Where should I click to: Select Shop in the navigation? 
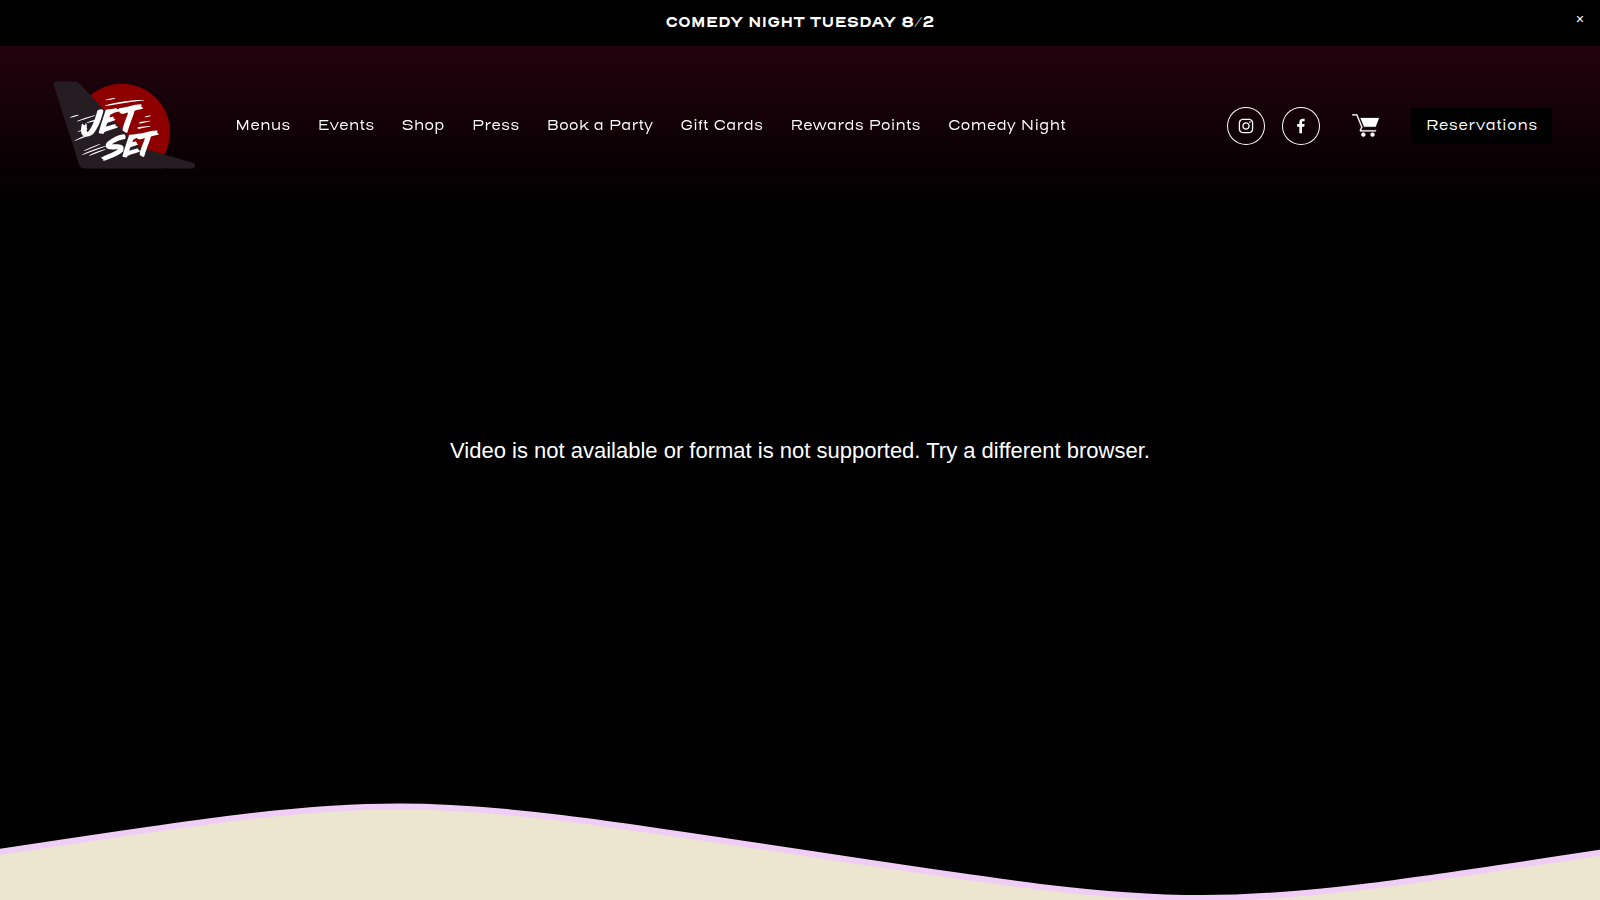(423, 125)
